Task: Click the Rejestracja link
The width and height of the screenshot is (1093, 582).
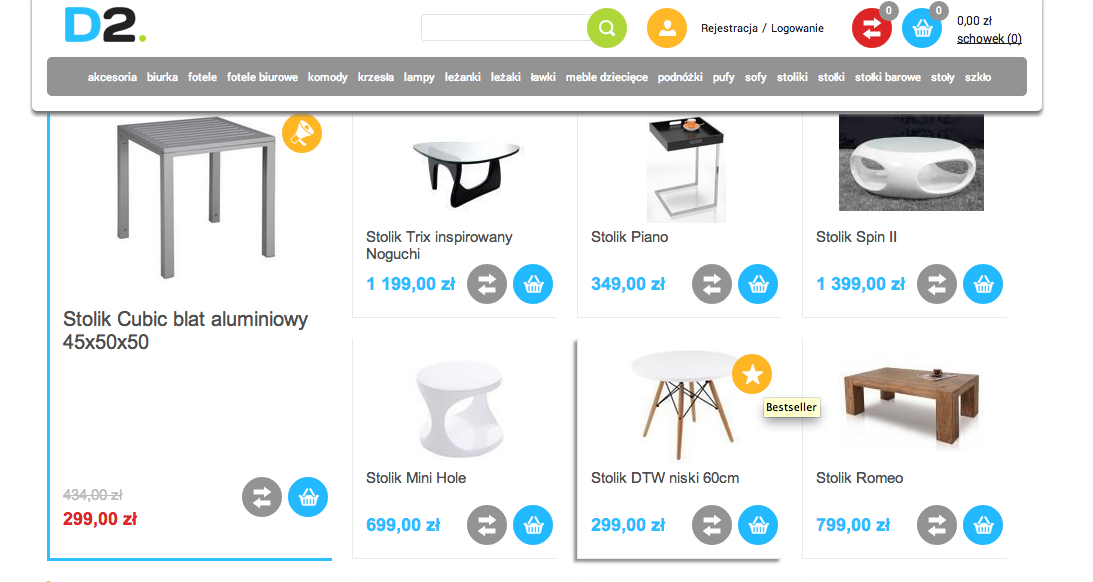Action: point(729,29)
